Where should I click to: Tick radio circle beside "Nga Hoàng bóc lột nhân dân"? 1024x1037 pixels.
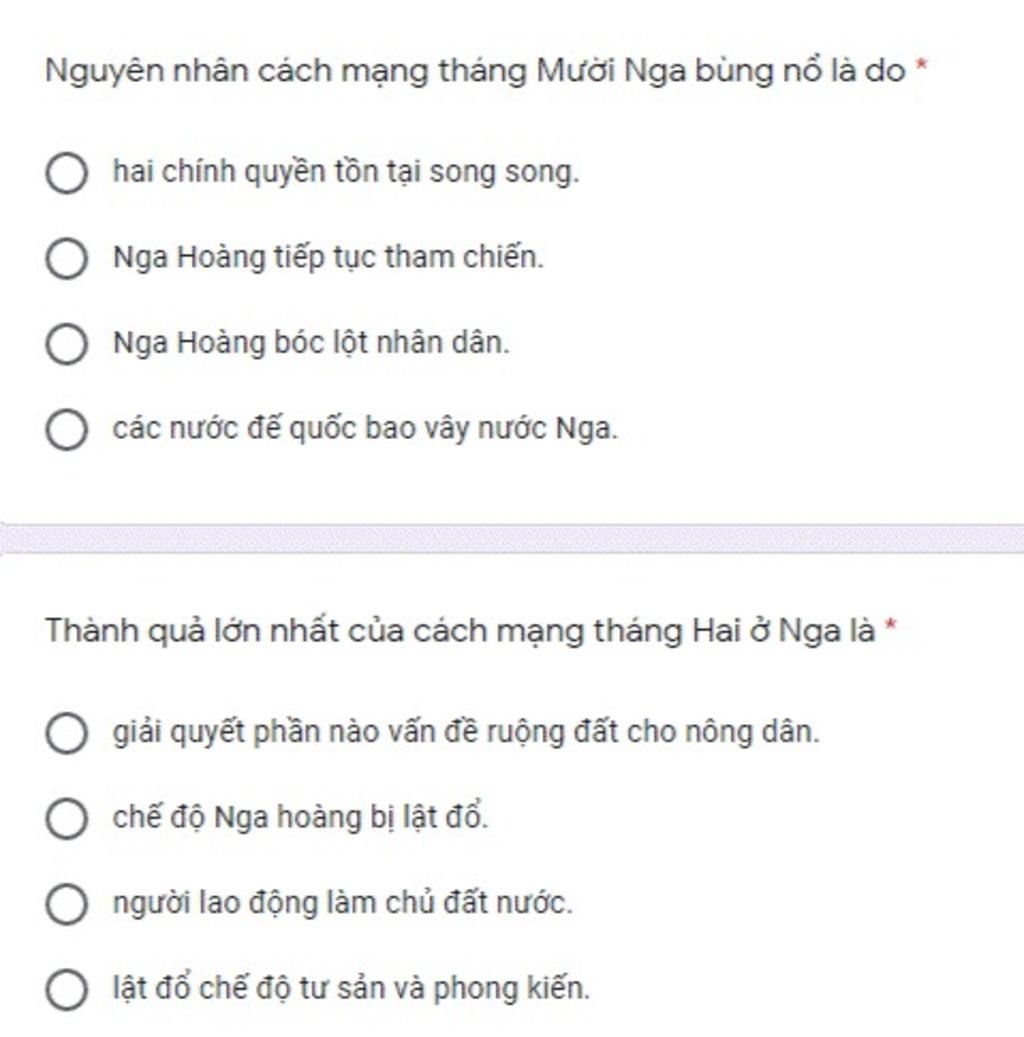(66, 344)
